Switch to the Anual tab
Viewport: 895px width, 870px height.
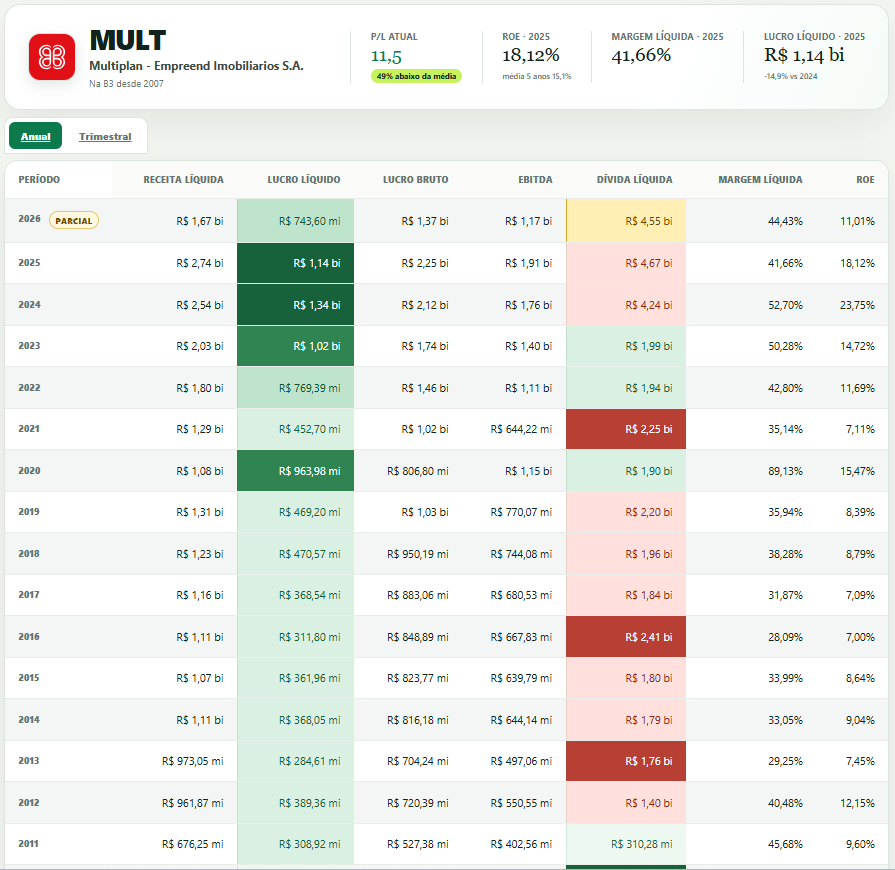[35, 136]
